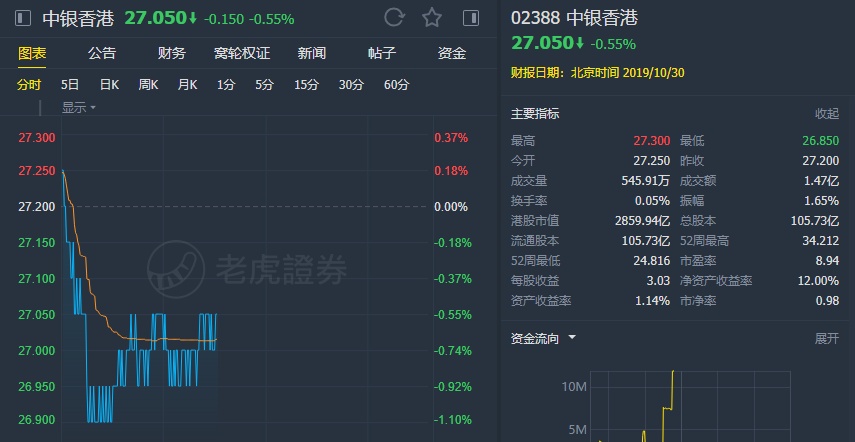Viewport: 855px width, 442px height.
Task: Open the 公告 tab
Action: coord(102,53)
